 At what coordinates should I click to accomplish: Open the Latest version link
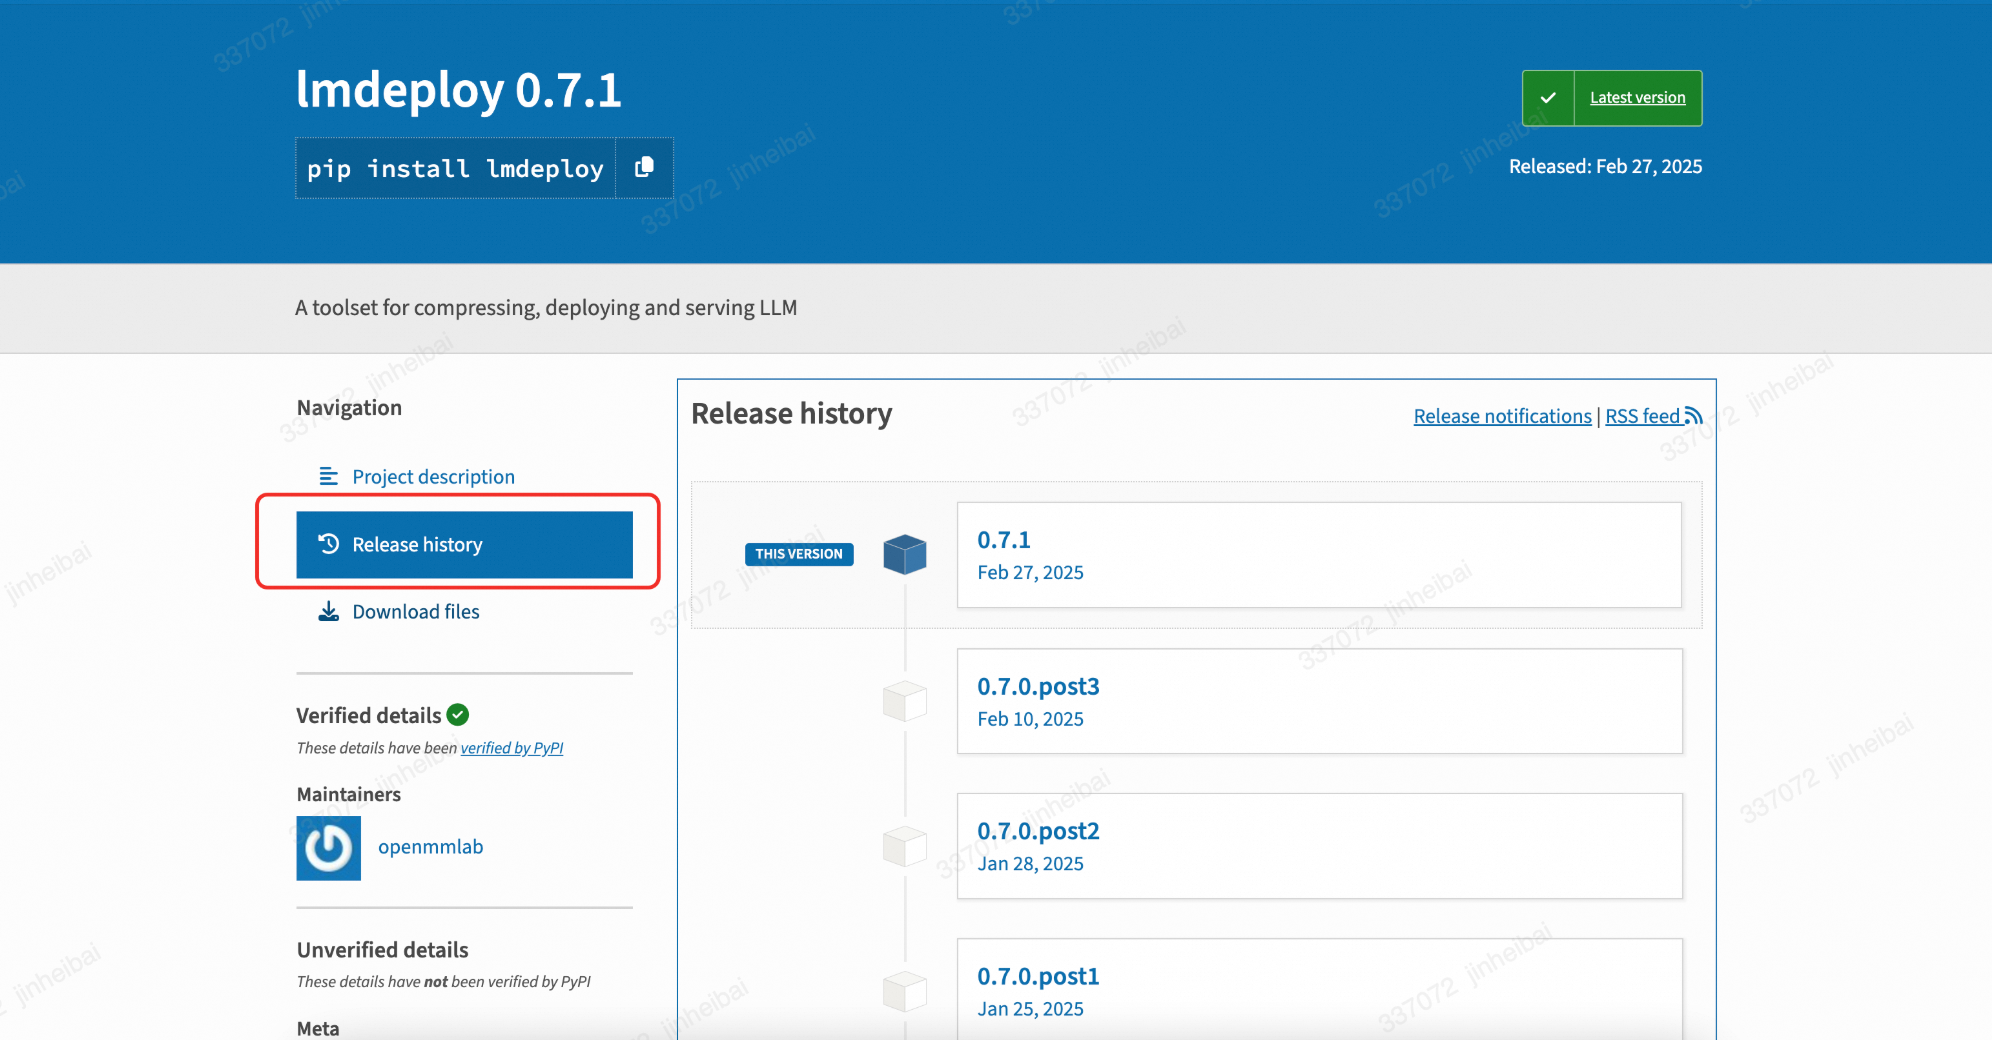tap(1637, 98)
